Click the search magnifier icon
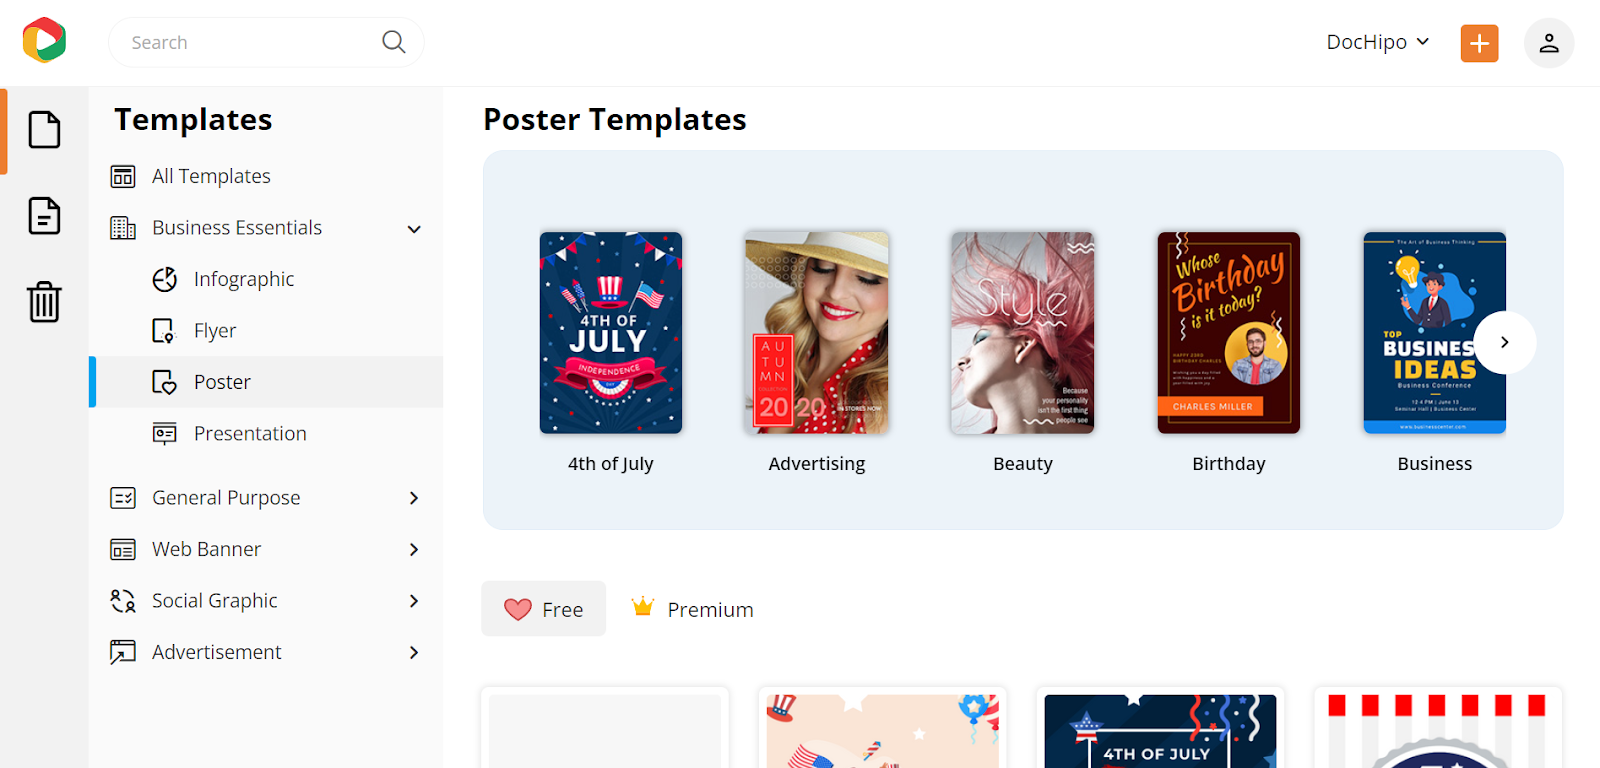This screenshot has height=768, width=1600. pyautogui.click(x=394, y=42)
